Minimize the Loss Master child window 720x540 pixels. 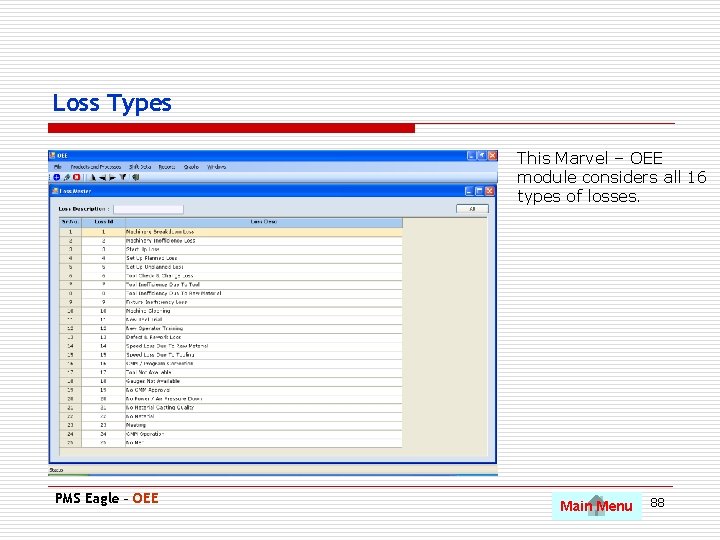[x=469, y=191]
